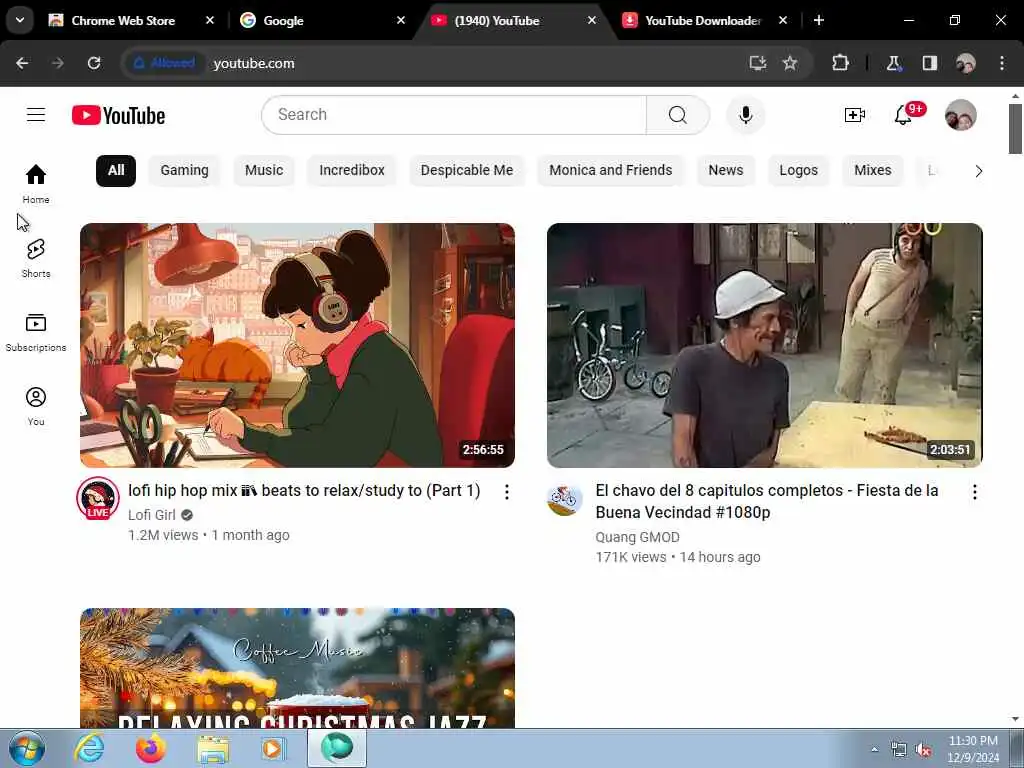The height and width of the screenshot is (768, 1024).
Task: Switch to the Chrome Web Store tab
Action: (x=123, y=20)
